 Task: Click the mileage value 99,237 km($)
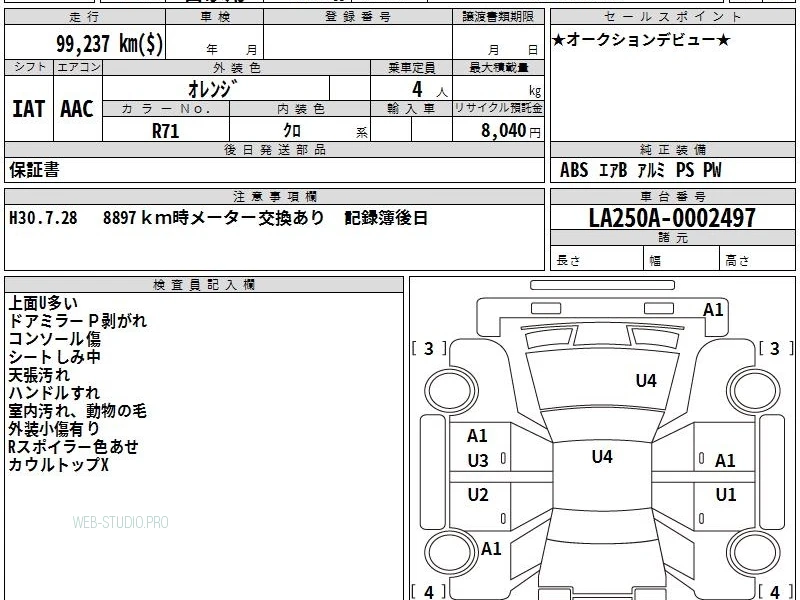[110, 43]
